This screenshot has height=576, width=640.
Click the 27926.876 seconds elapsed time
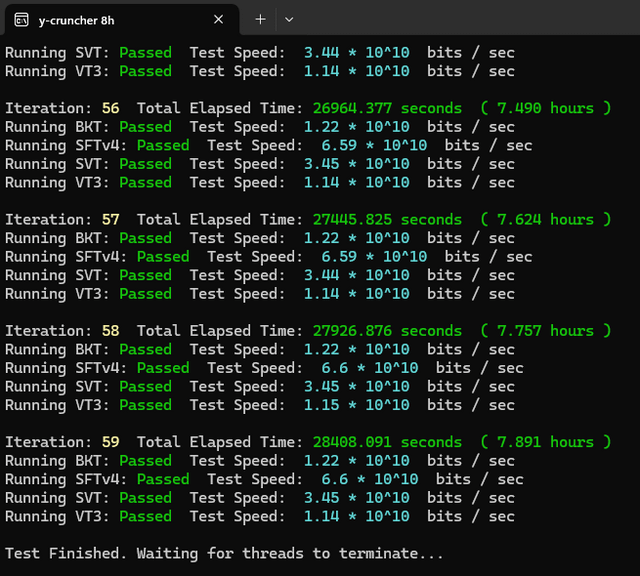(387, 331)
